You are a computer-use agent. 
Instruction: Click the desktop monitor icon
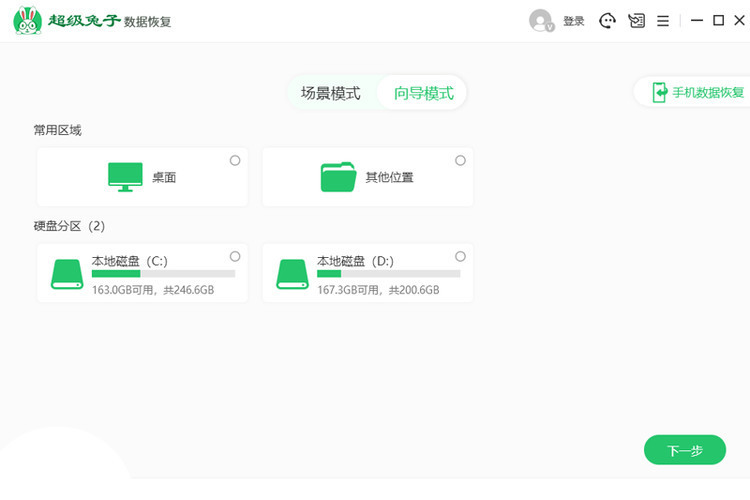tap(125, 177)
